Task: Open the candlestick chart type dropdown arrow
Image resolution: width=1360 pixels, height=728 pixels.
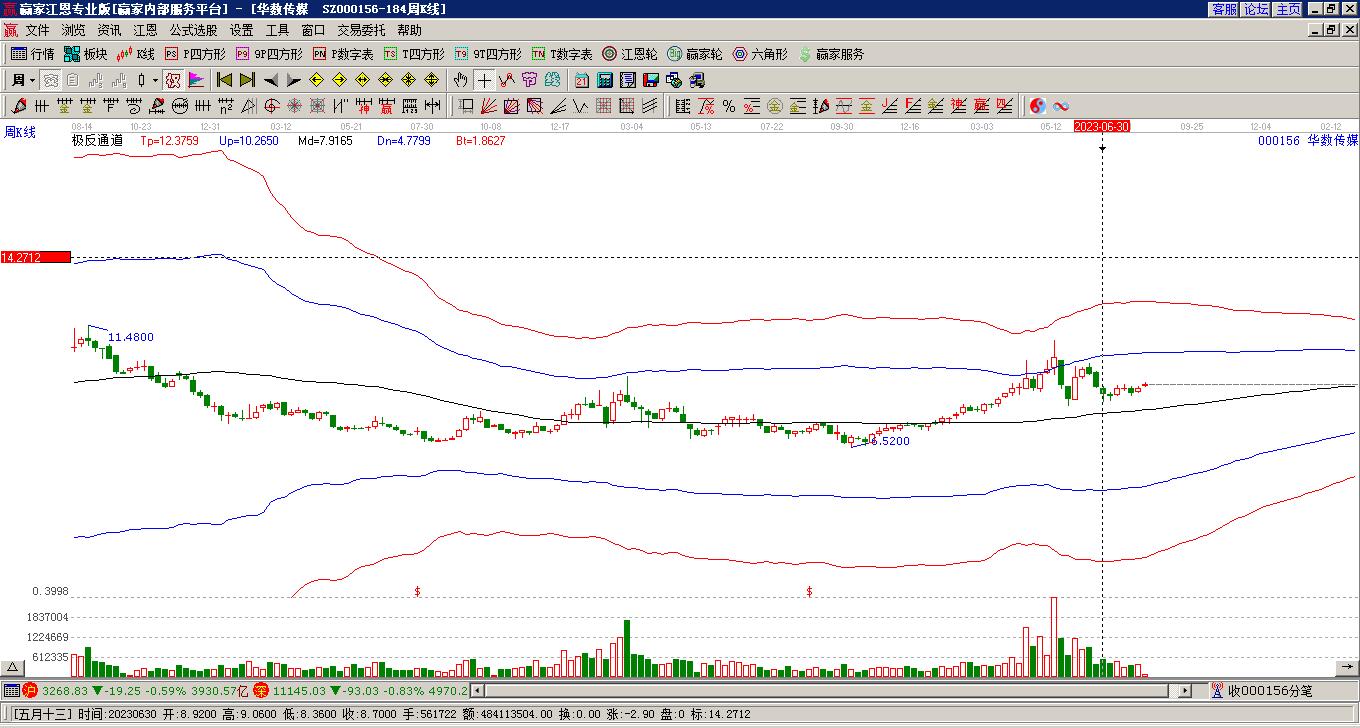Action: pos(154,80)
